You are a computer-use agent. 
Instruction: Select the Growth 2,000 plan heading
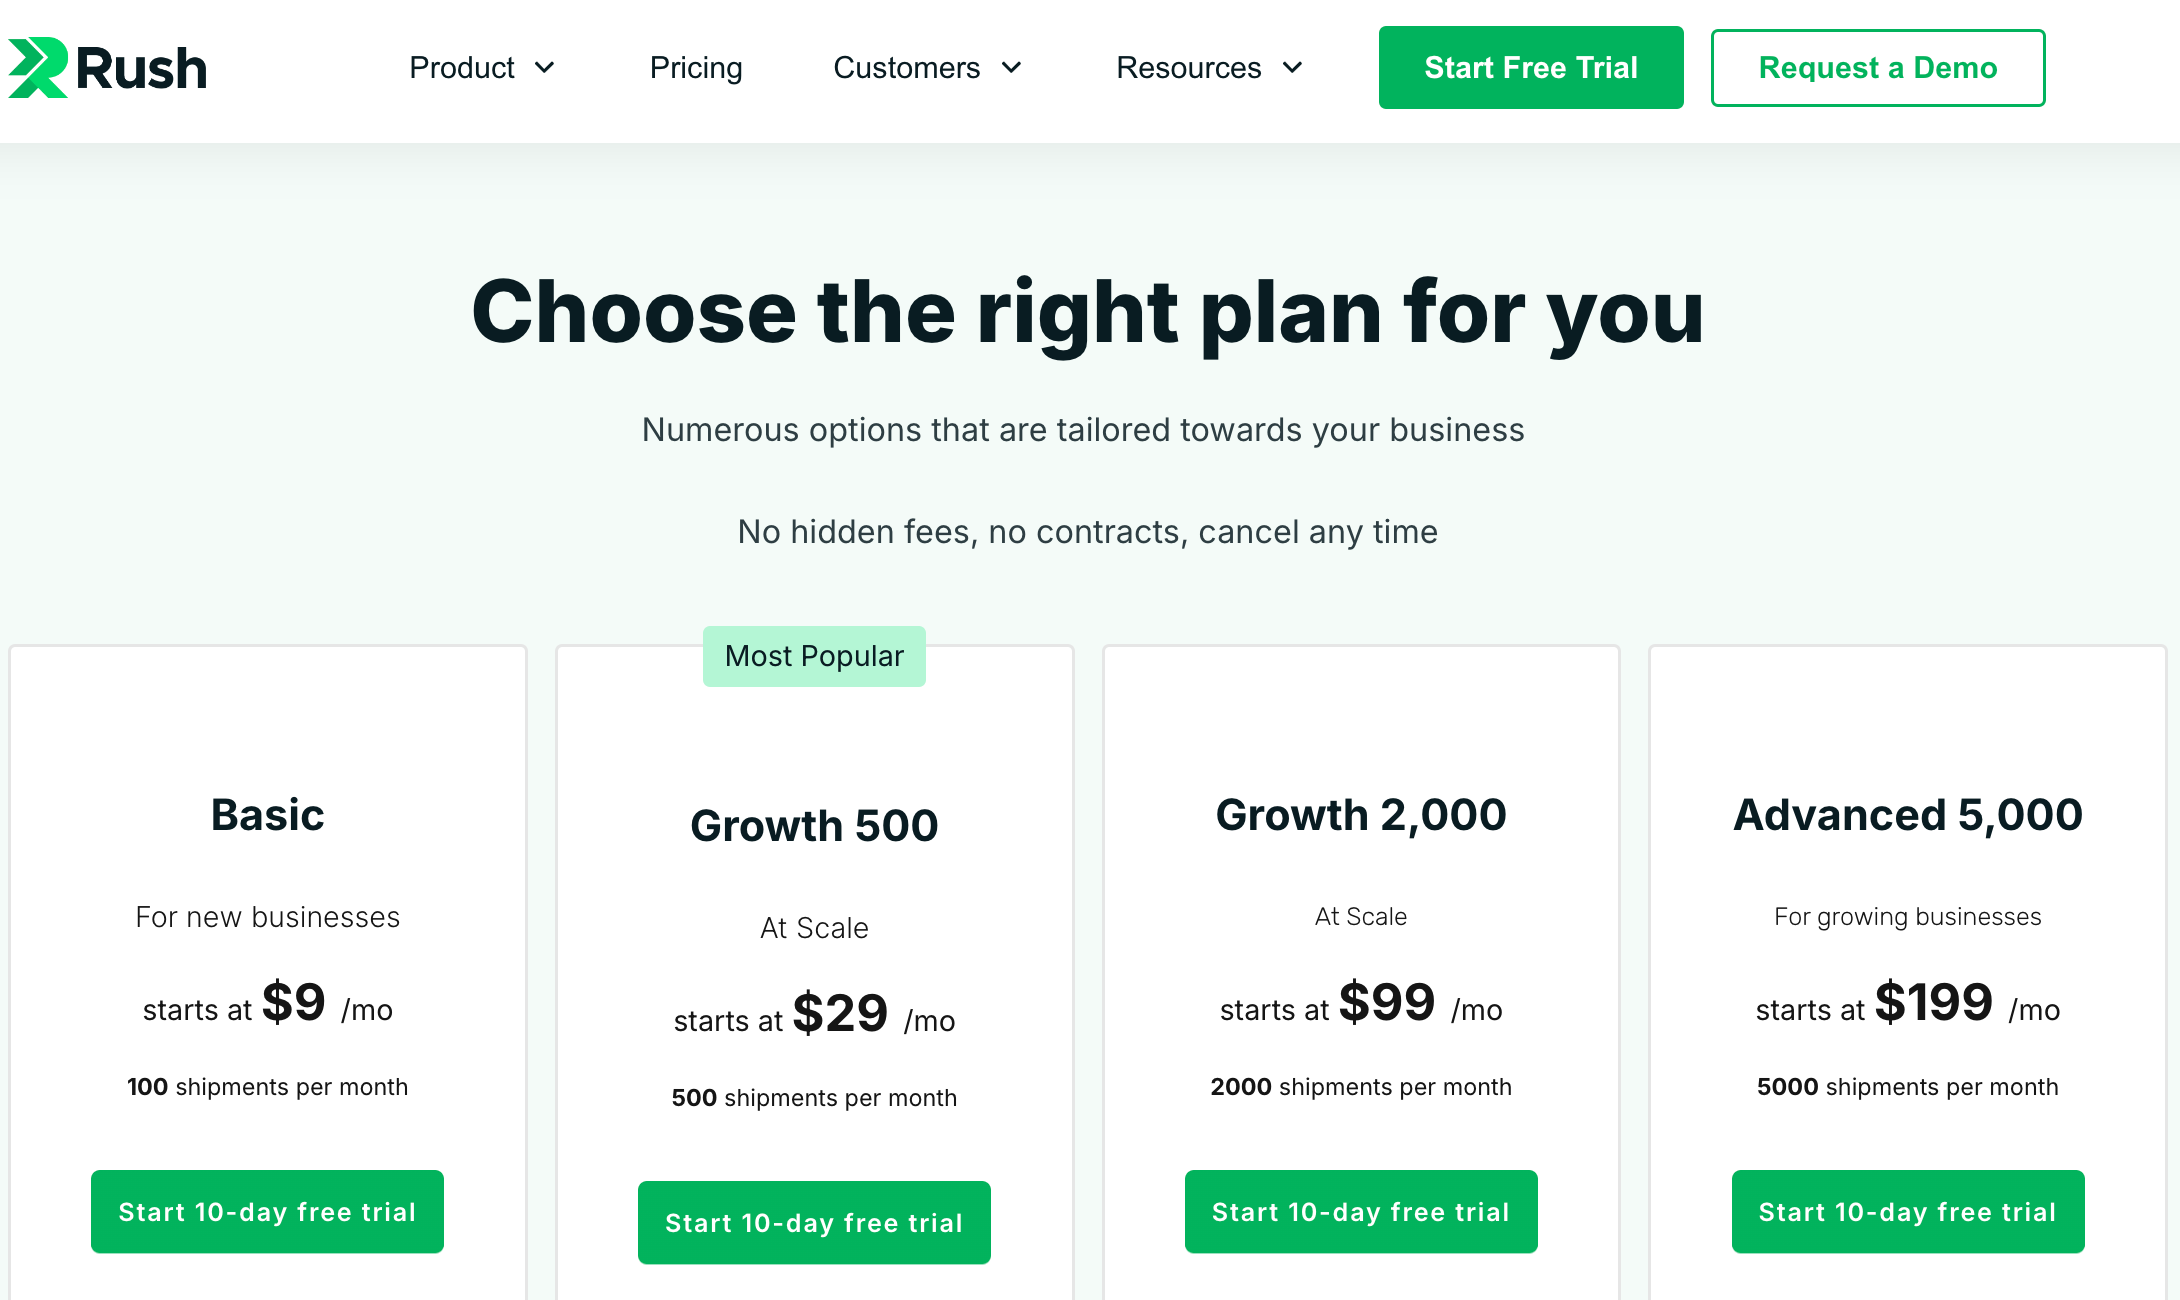1360,815
